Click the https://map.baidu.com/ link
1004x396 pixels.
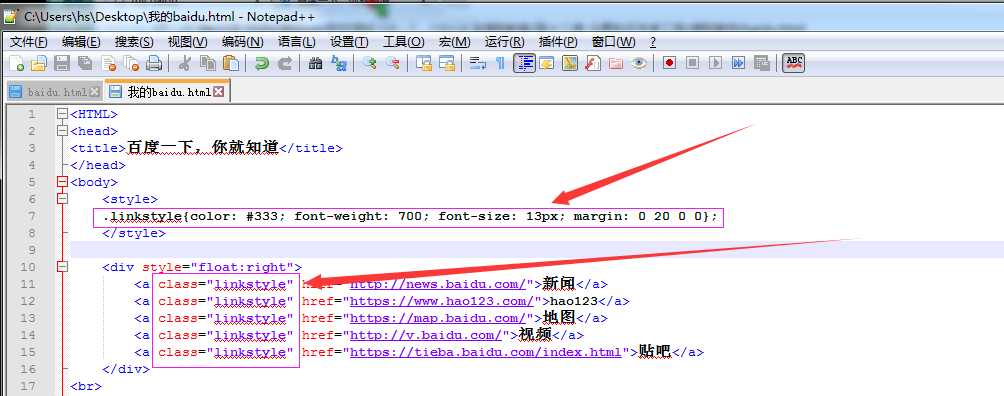[438, 318]
